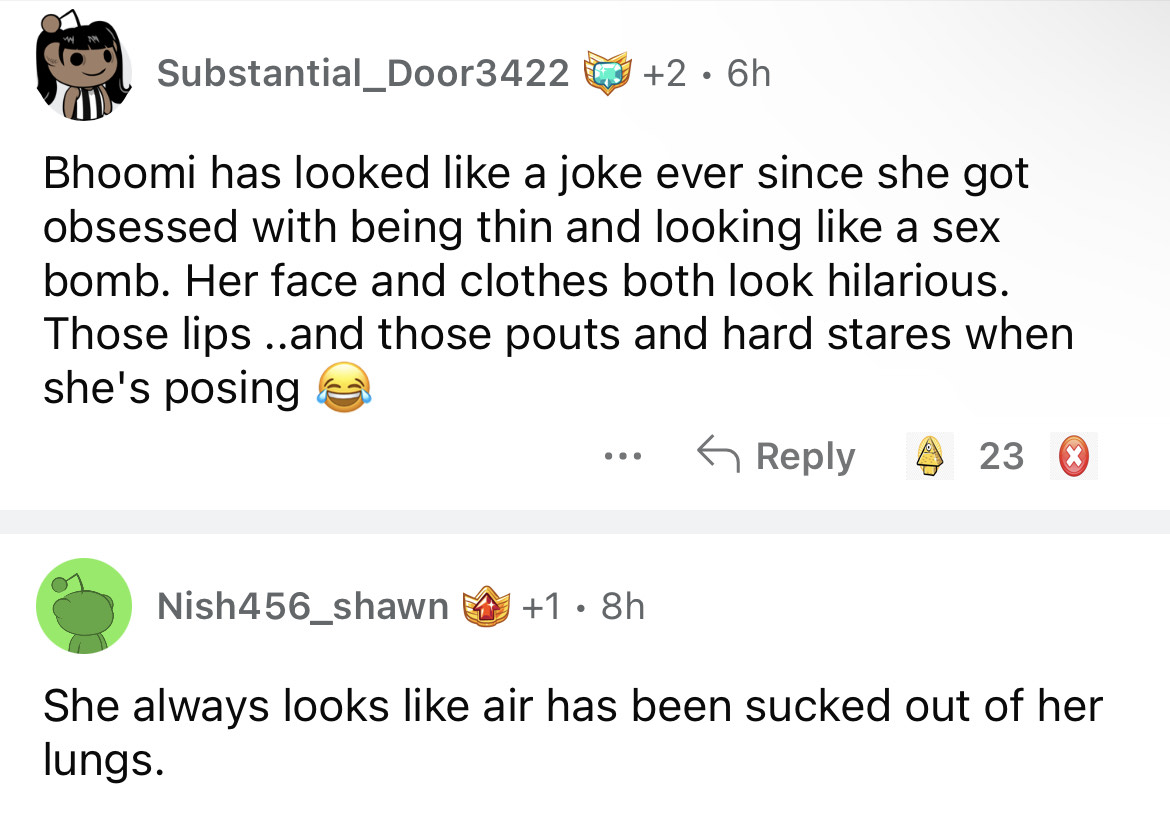This screenshot has height=815, width=1170.
Task: Open the +2 achievements count
Action: tap(664, 72)
